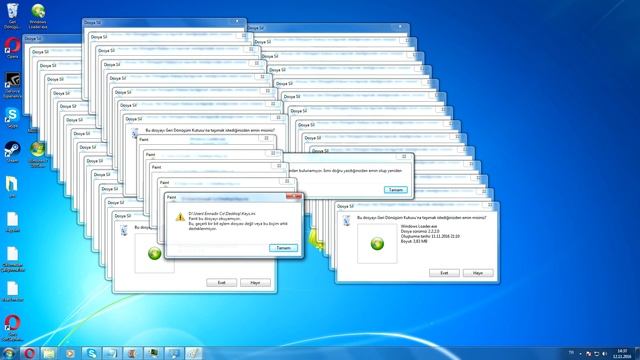Switch to Skype on the taskbar
Image resolution: width=640 pixels, height=360 pixels.
point(91,353)
